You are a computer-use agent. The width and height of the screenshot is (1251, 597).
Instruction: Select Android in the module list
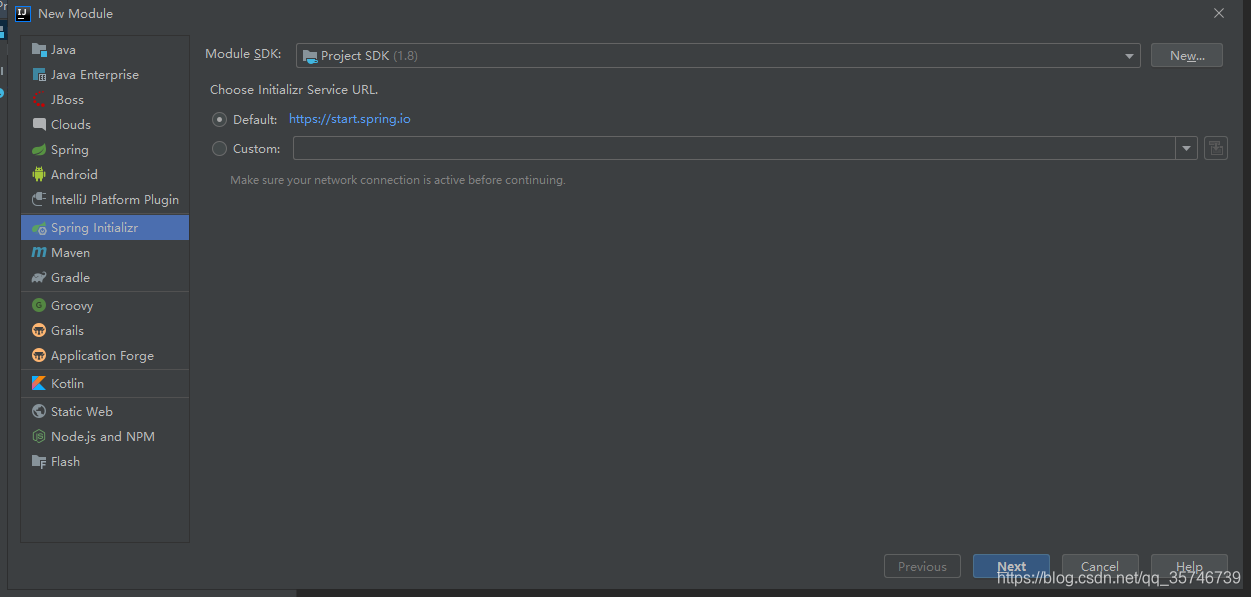point(105,175)
